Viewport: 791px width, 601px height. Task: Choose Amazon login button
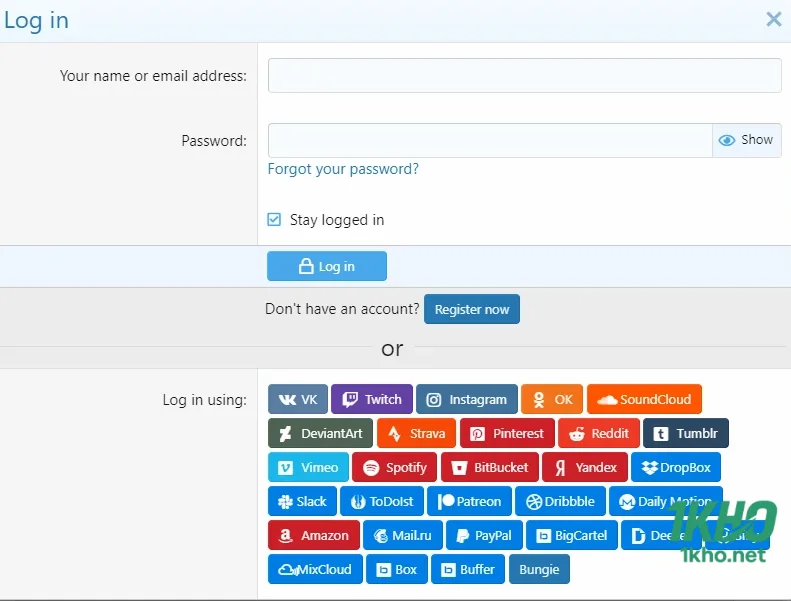click(x=314, y=536)
